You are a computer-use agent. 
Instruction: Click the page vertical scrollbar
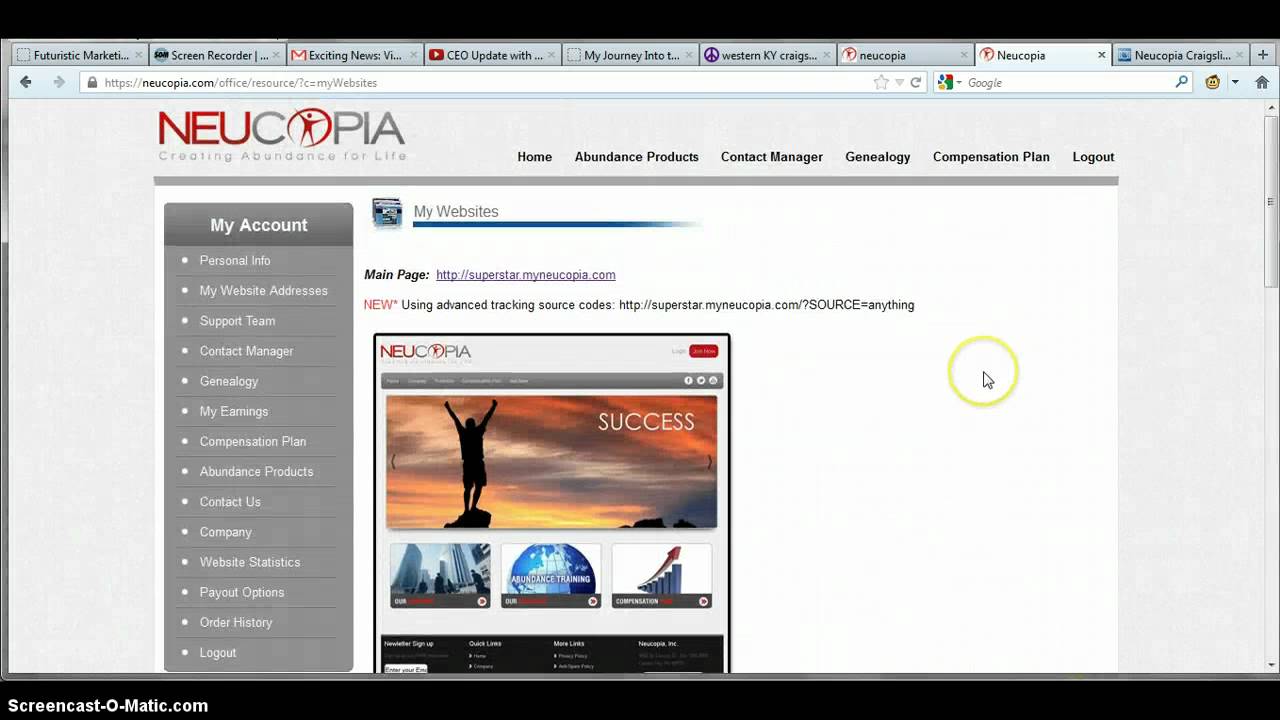1271,200
